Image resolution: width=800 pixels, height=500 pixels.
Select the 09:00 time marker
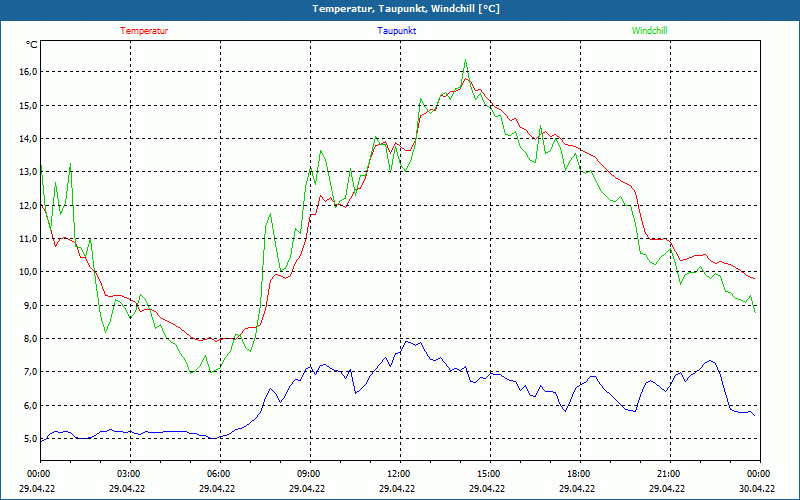coord(309,474)
